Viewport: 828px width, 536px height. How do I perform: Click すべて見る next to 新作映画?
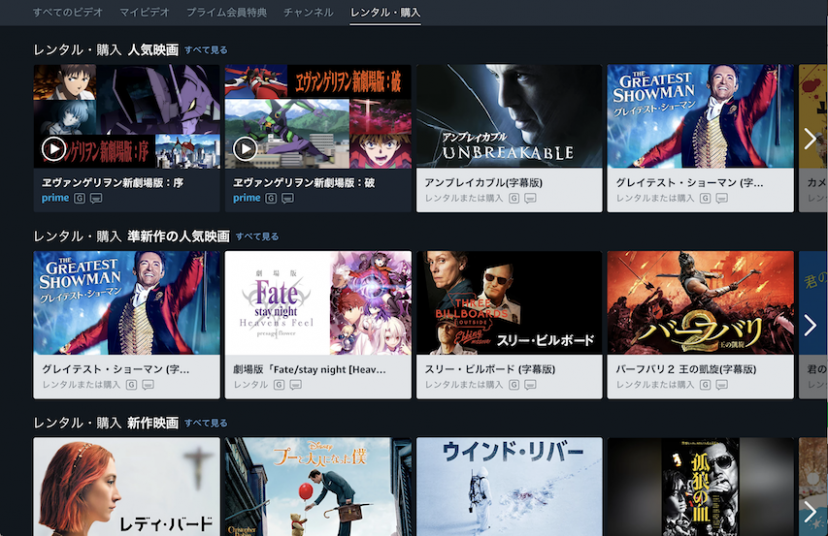click(x=206, y=423)
